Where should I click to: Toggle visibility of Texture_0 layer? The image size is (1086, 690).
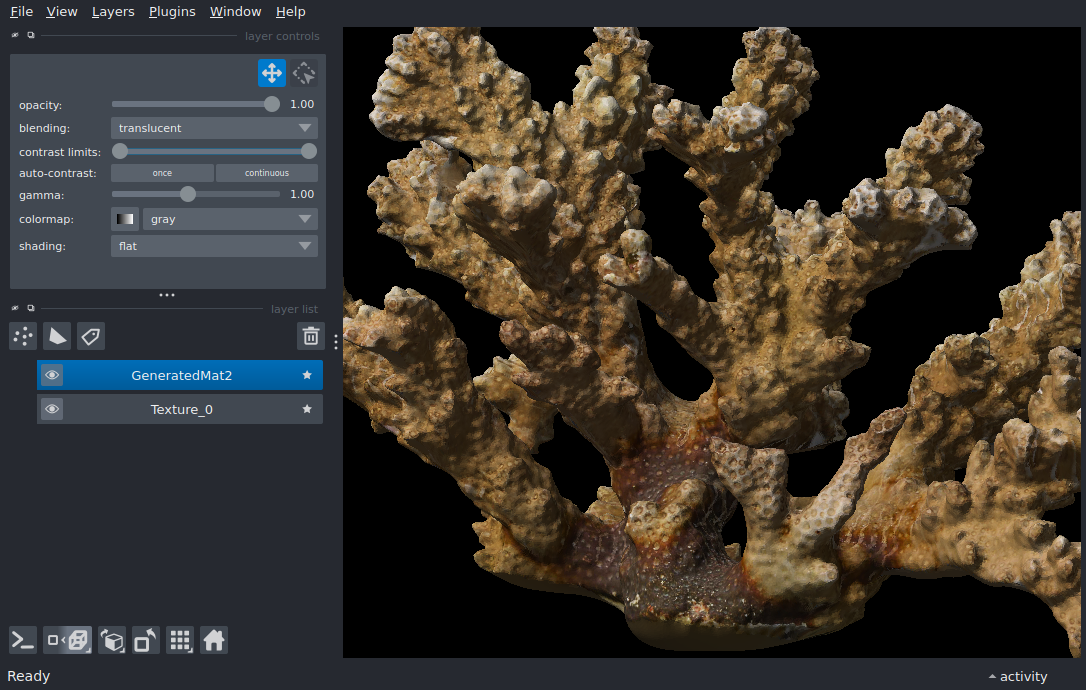(52, 409)
